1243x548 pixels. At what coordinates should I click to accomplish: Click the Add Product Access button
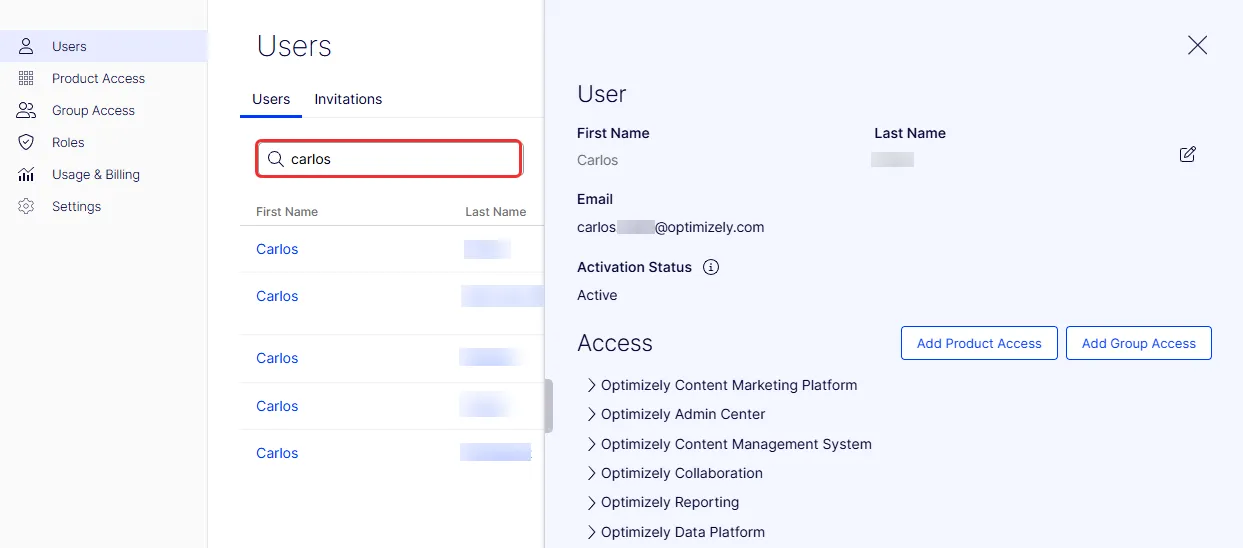979,343
